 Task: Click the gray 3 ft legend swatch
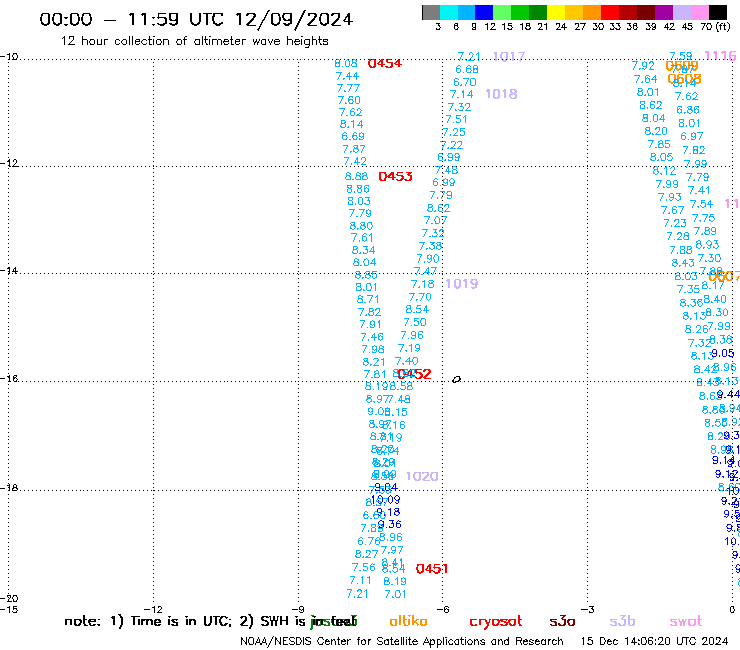(431, 12)
